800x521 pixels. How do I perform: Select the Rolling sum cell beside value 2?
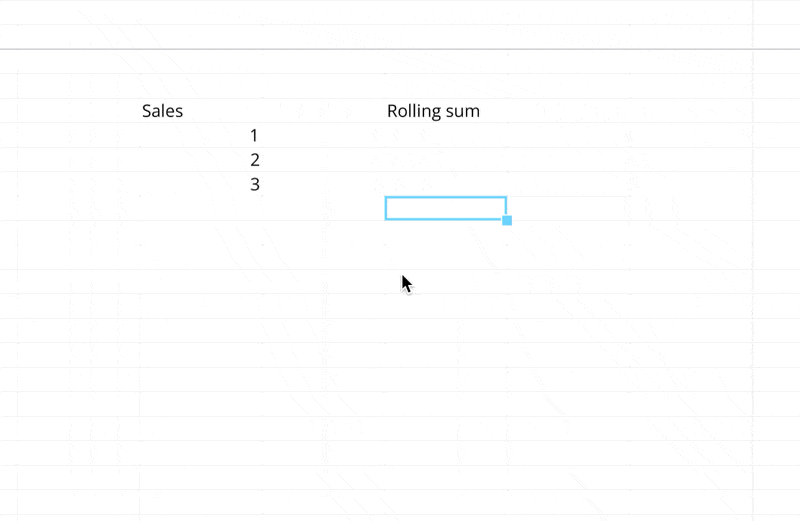point(445,160)
